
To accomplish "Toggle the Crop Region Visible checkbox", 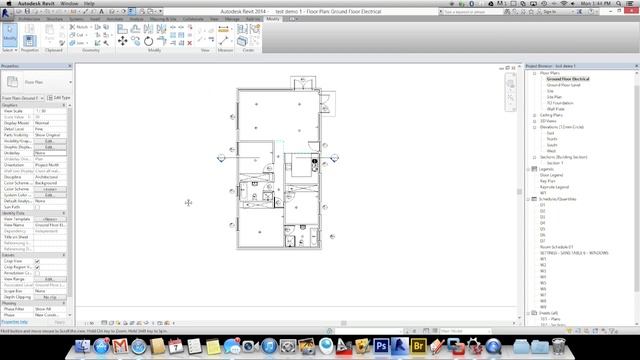I will point(37,267).
